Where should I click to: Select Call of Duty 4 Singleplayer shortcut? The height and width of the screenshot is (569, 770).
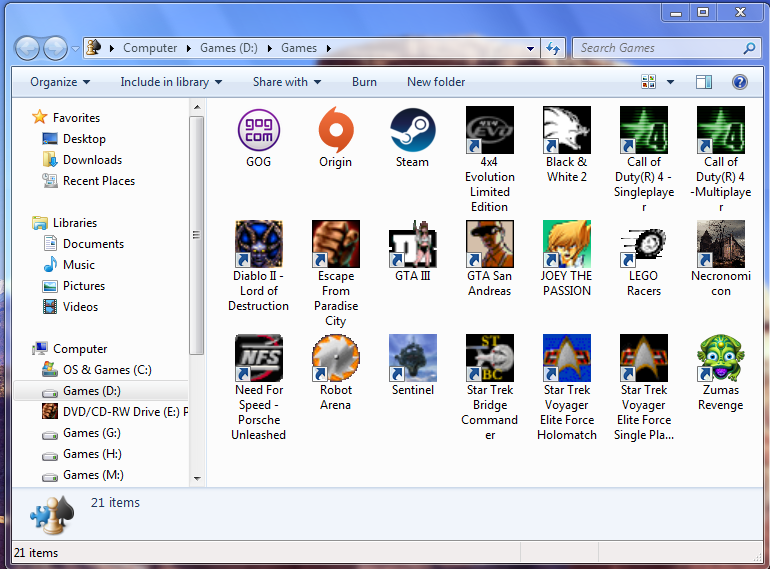[x=644, y=131]
